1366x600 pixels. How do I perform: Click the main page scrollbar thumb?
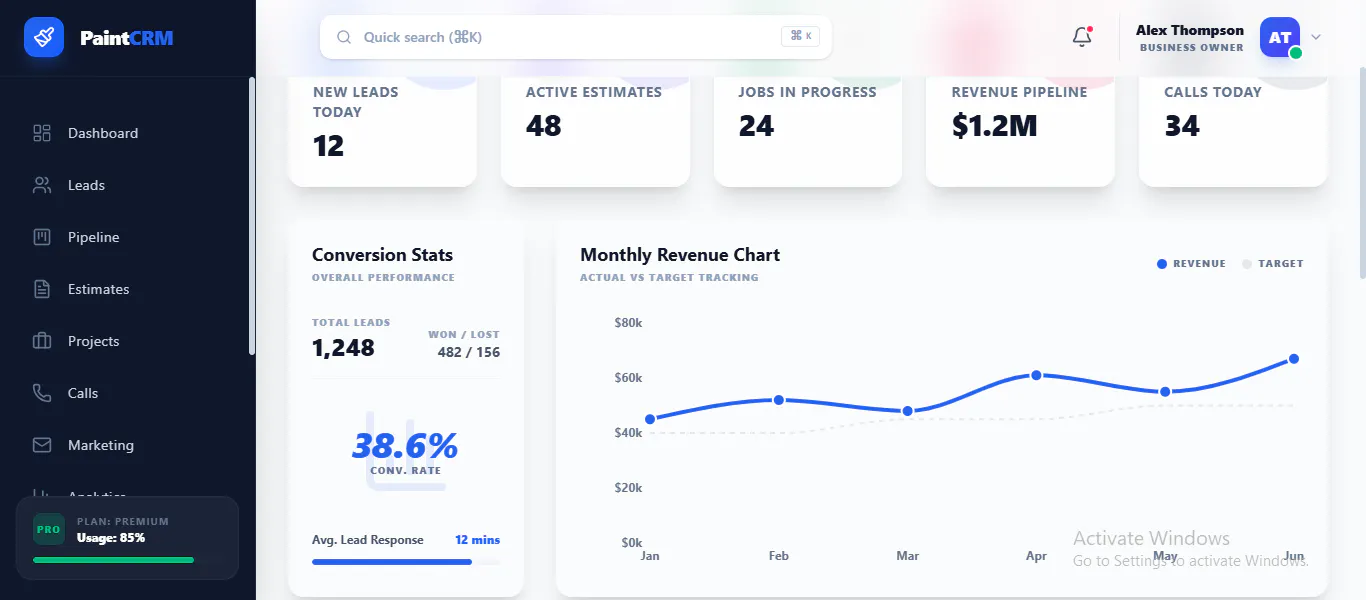point(1362,172)
